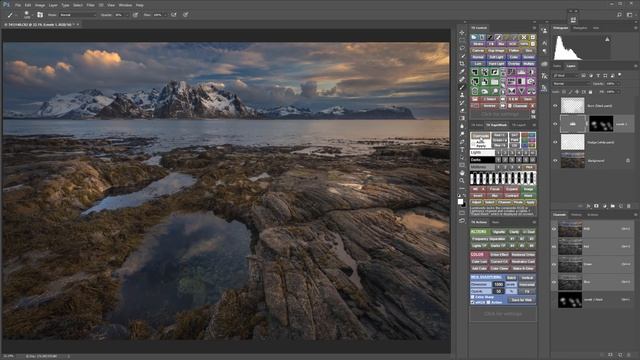Hide the Burn (black paint) layer
This screenshot has width=640, height=360.
(x=555, y=106)
